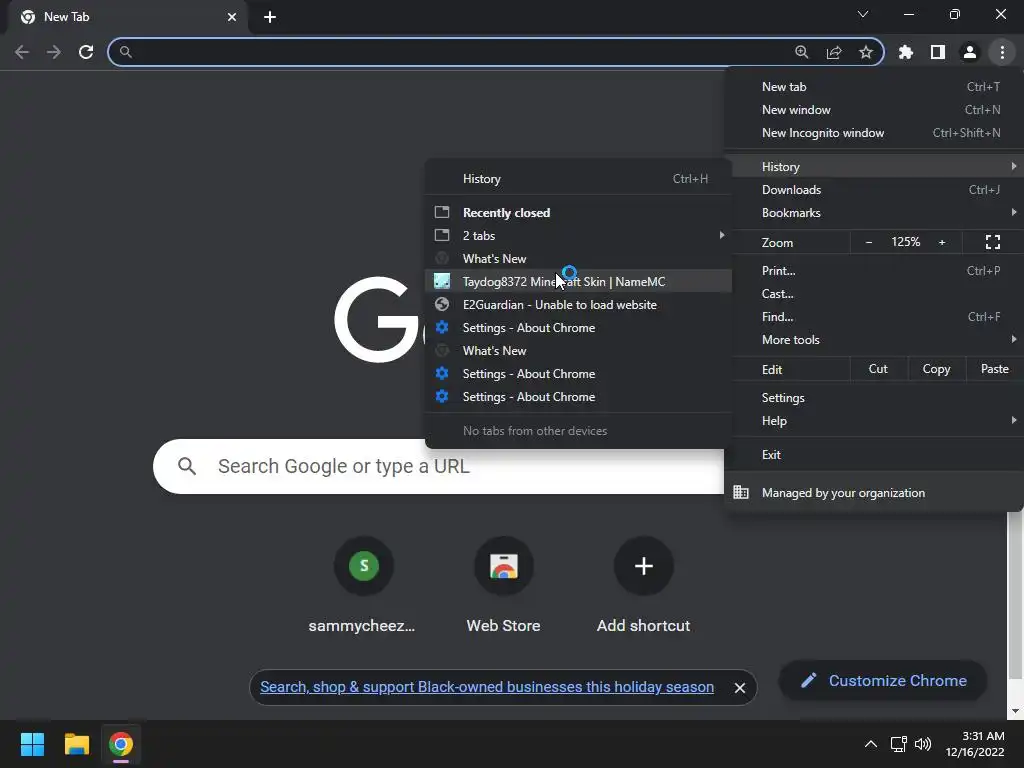Click the share page icon

pos(834,52)
